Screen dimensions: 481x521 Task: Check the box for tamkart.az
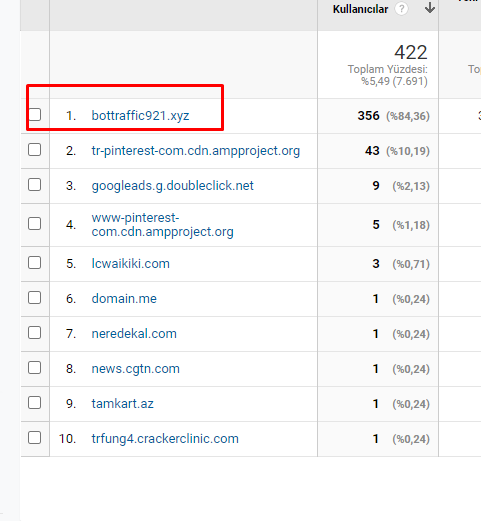point(35,403)
